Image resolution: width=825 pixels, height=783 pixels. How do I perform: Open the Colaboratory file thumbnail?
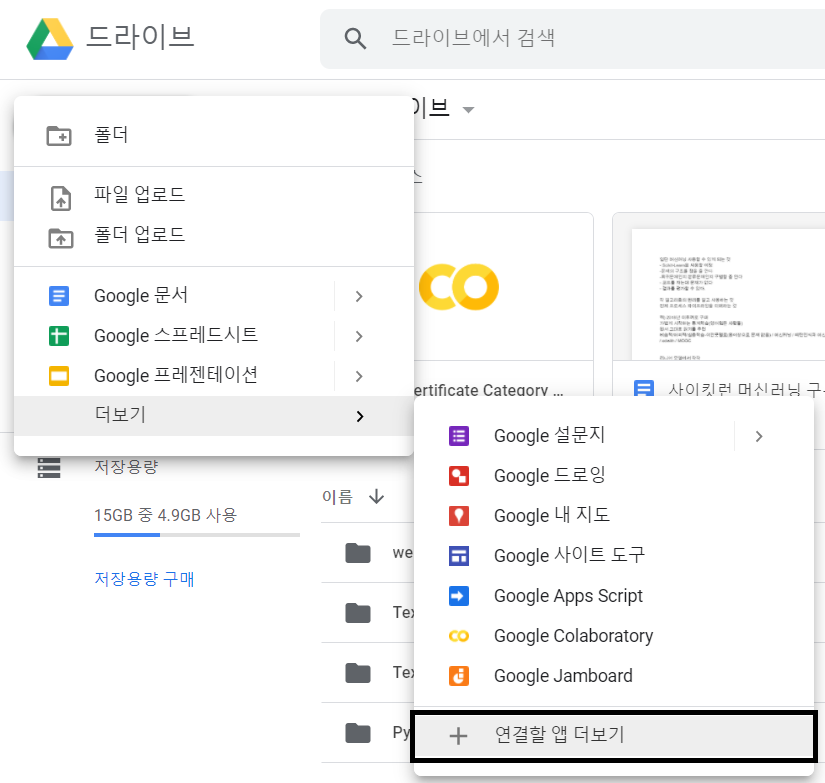coord(504,287)
